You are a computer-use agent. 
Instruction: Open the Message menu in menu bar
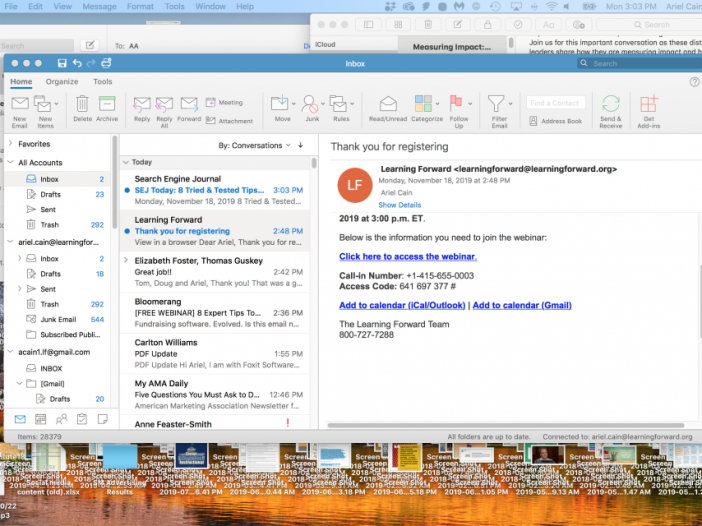tap(99, 6)
